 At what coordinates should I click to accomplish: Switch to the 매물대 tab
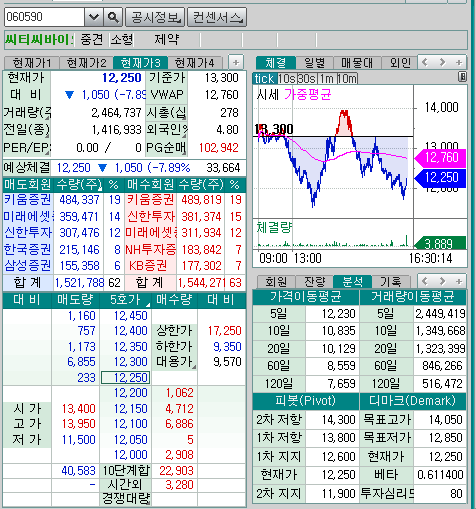[357, 63]
